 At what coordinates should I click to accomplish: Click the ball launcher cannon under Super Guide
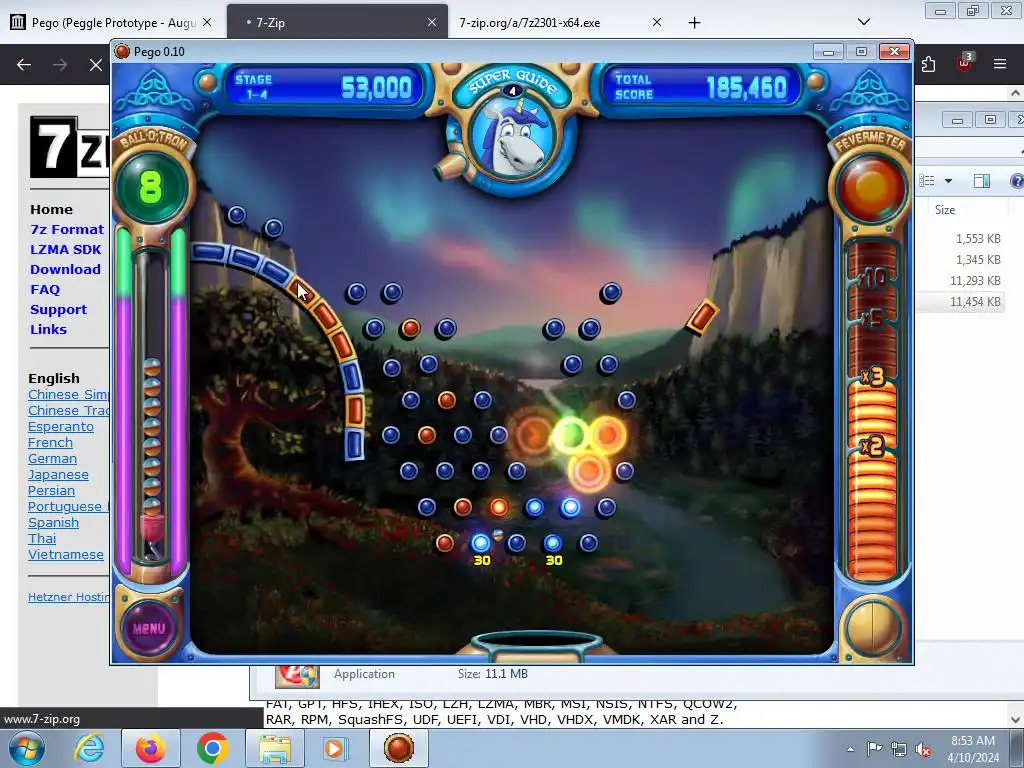[451, 167]
